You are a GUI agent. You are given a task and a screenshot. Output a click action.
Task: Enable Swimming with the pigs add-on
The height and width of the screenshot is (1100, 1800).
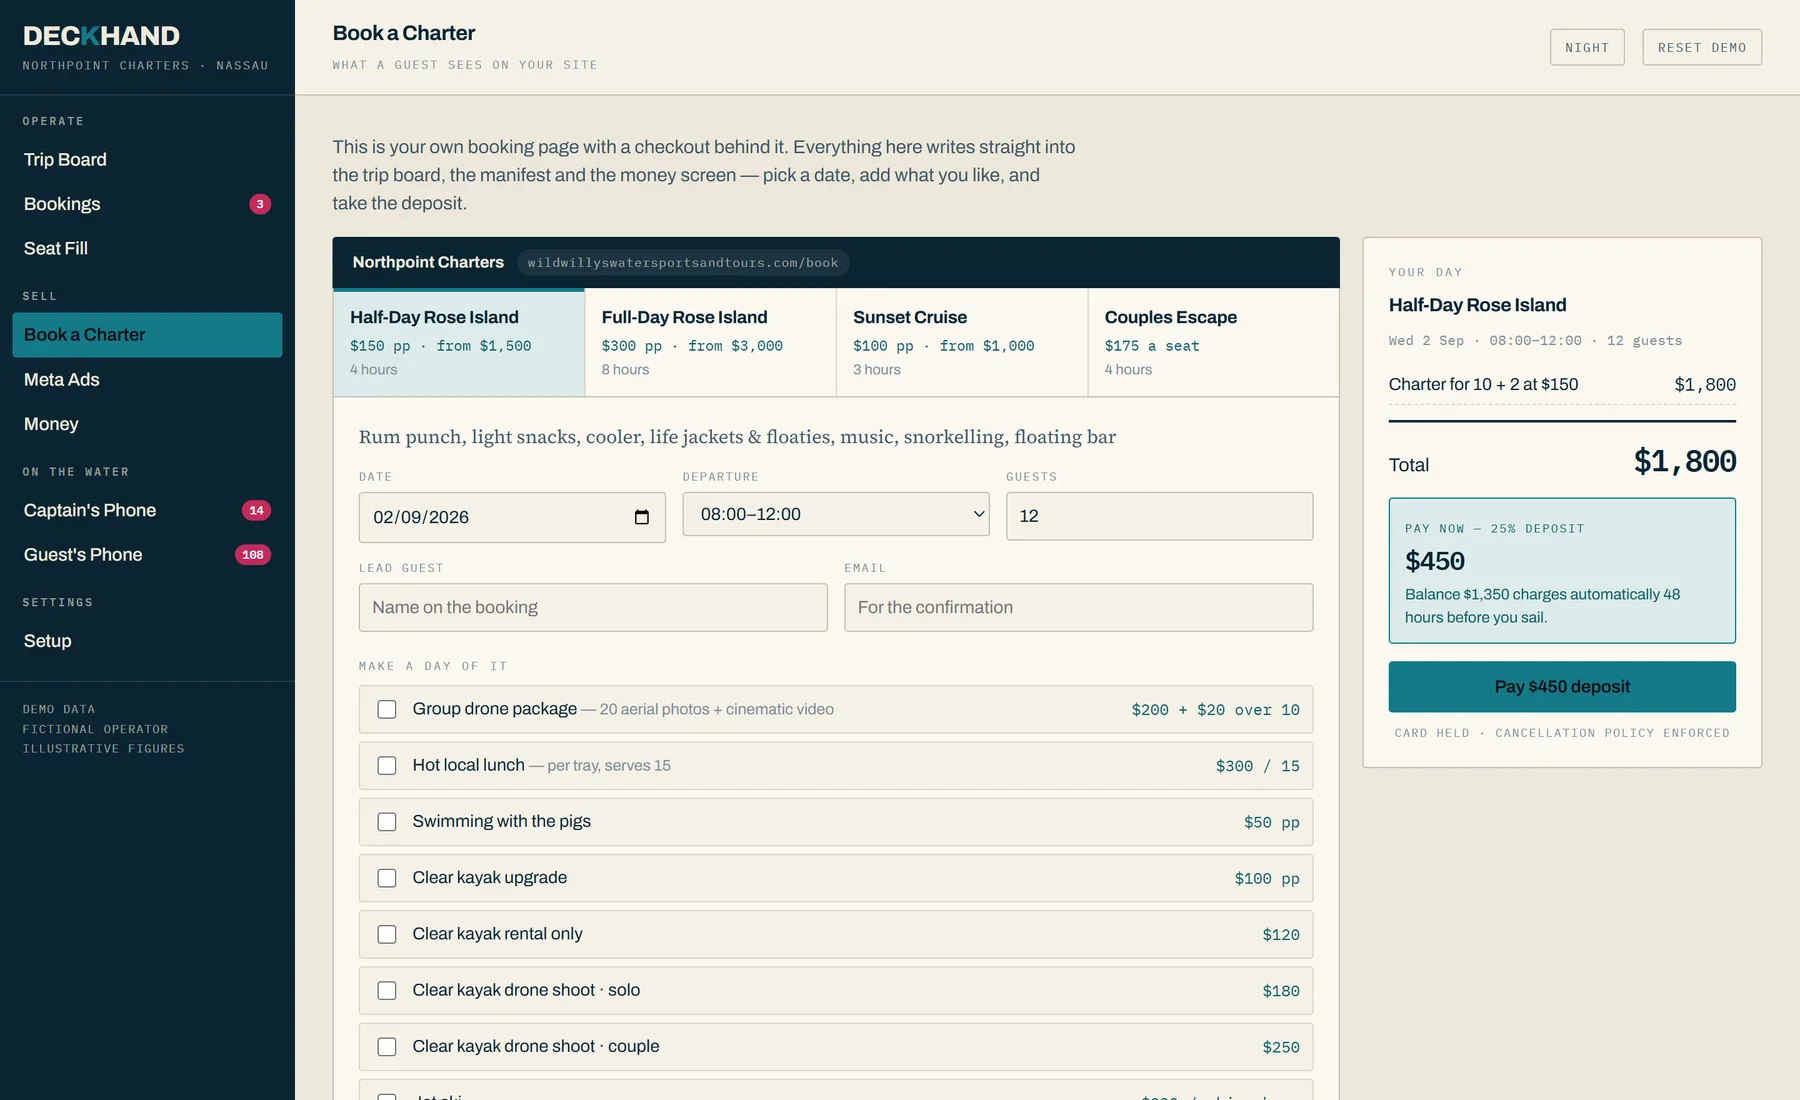pos(387,821)
